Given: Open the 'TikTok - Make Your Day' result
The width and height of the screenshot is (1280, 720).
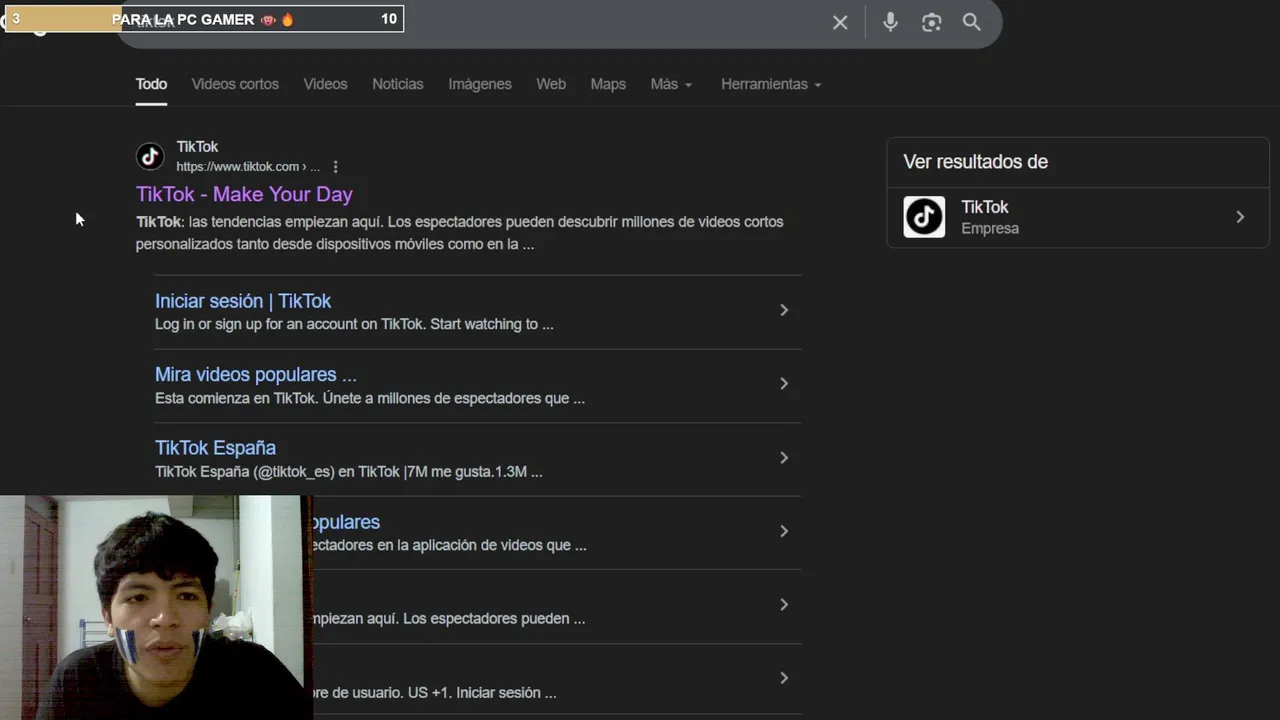Looking at the screenshot, I should 244,194.
